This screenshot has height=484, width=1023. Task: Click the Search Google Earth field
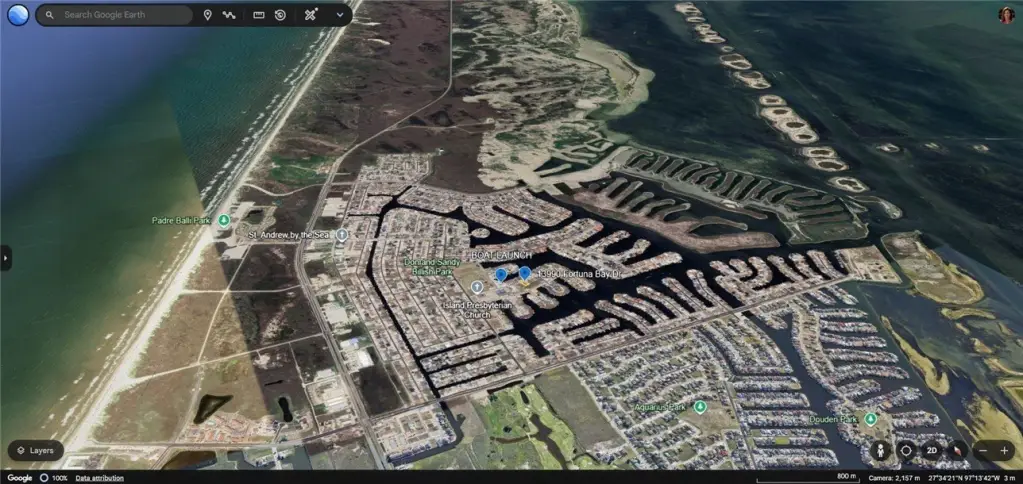[125, 15]
